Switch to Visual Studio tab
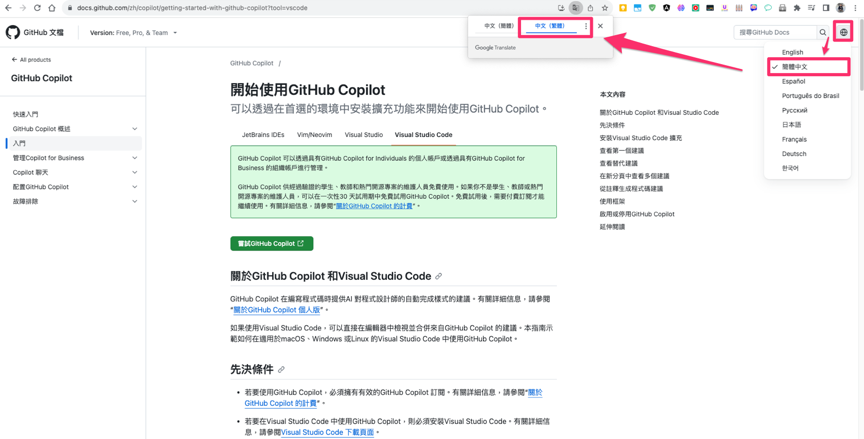The width and height of the screenshot is (864, 439). [x=364, y=134]
